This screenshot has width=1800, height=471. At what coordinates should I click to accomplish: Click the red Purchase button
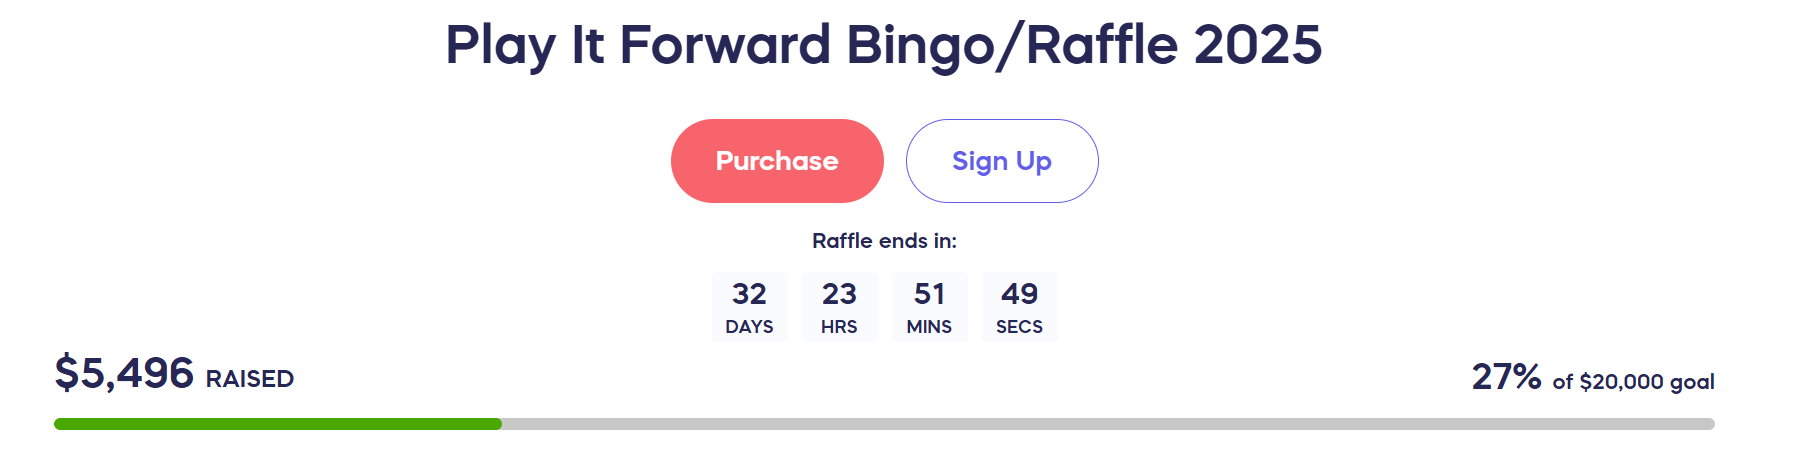(777, 161)
